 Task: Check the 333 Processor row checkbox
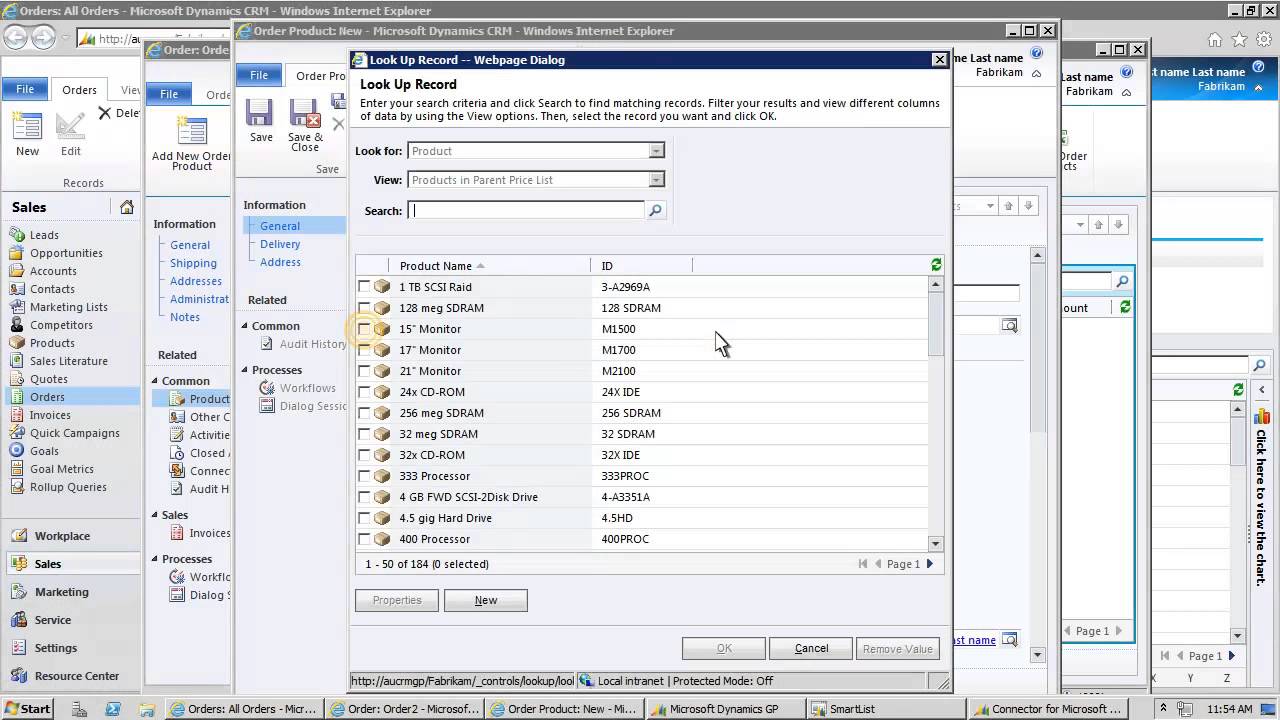pos(364,476)
